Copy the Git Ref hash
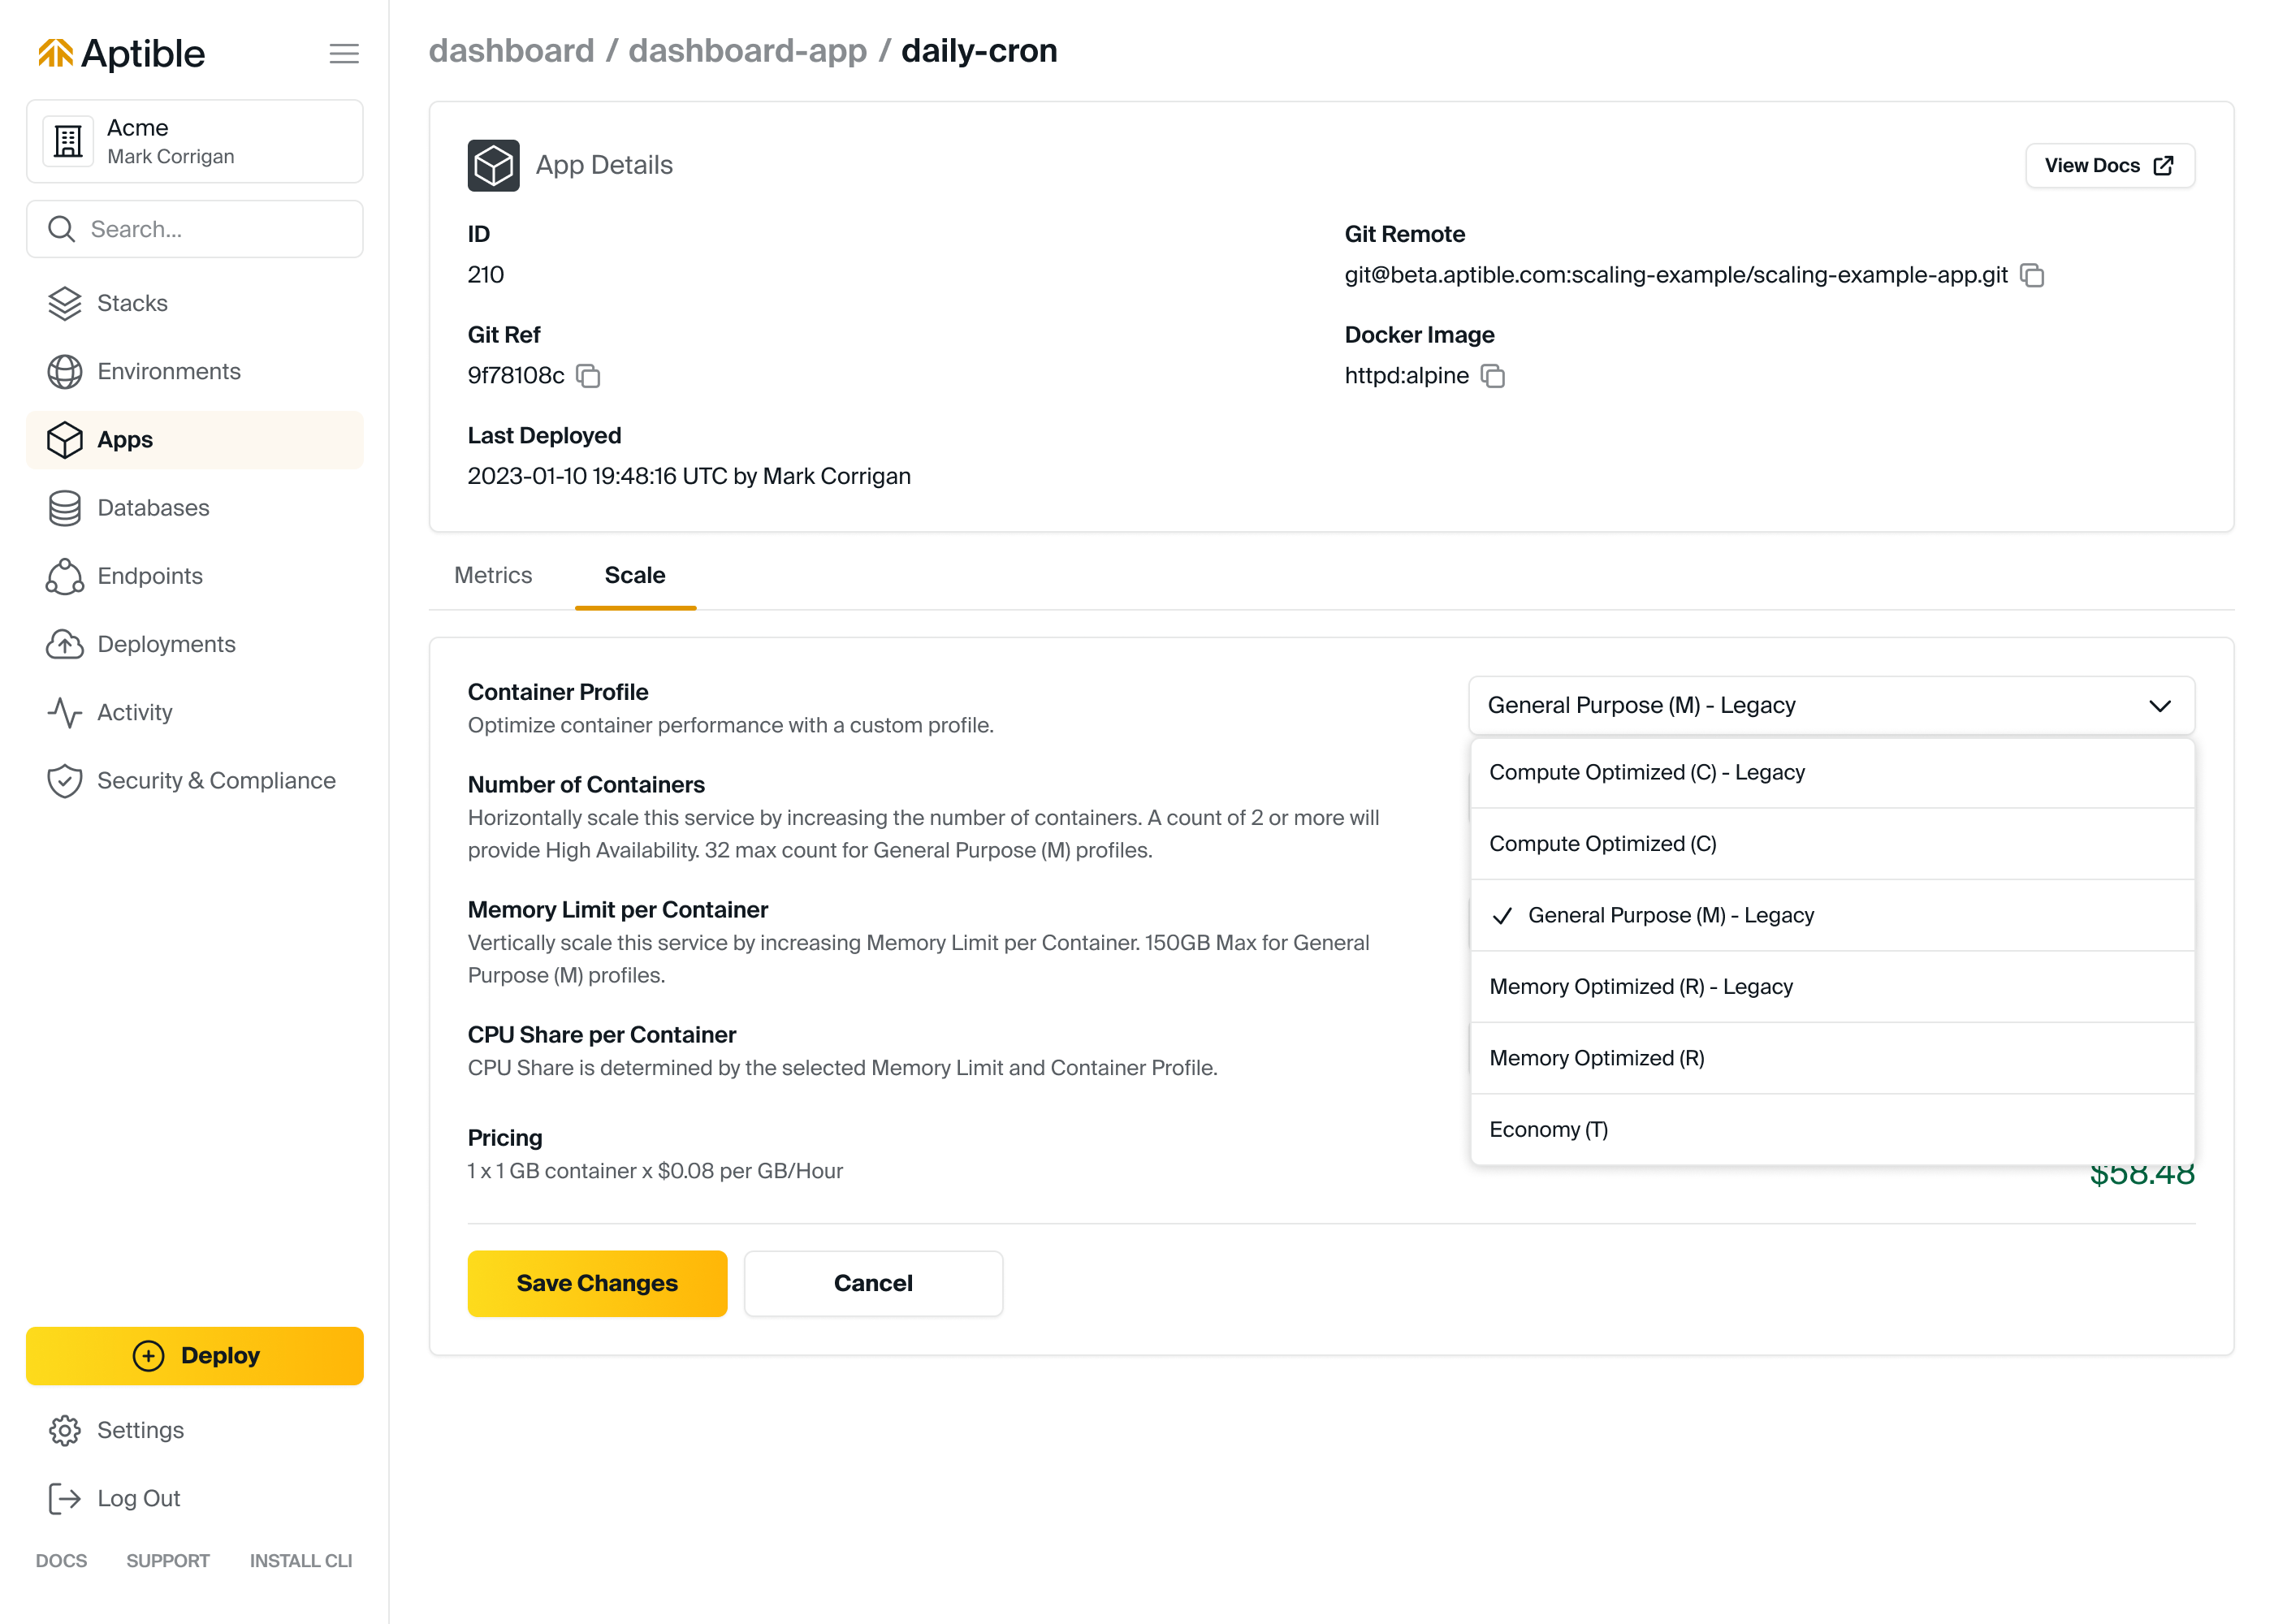This screenshot has width=2274, height=1624. (x=588, y=376)
